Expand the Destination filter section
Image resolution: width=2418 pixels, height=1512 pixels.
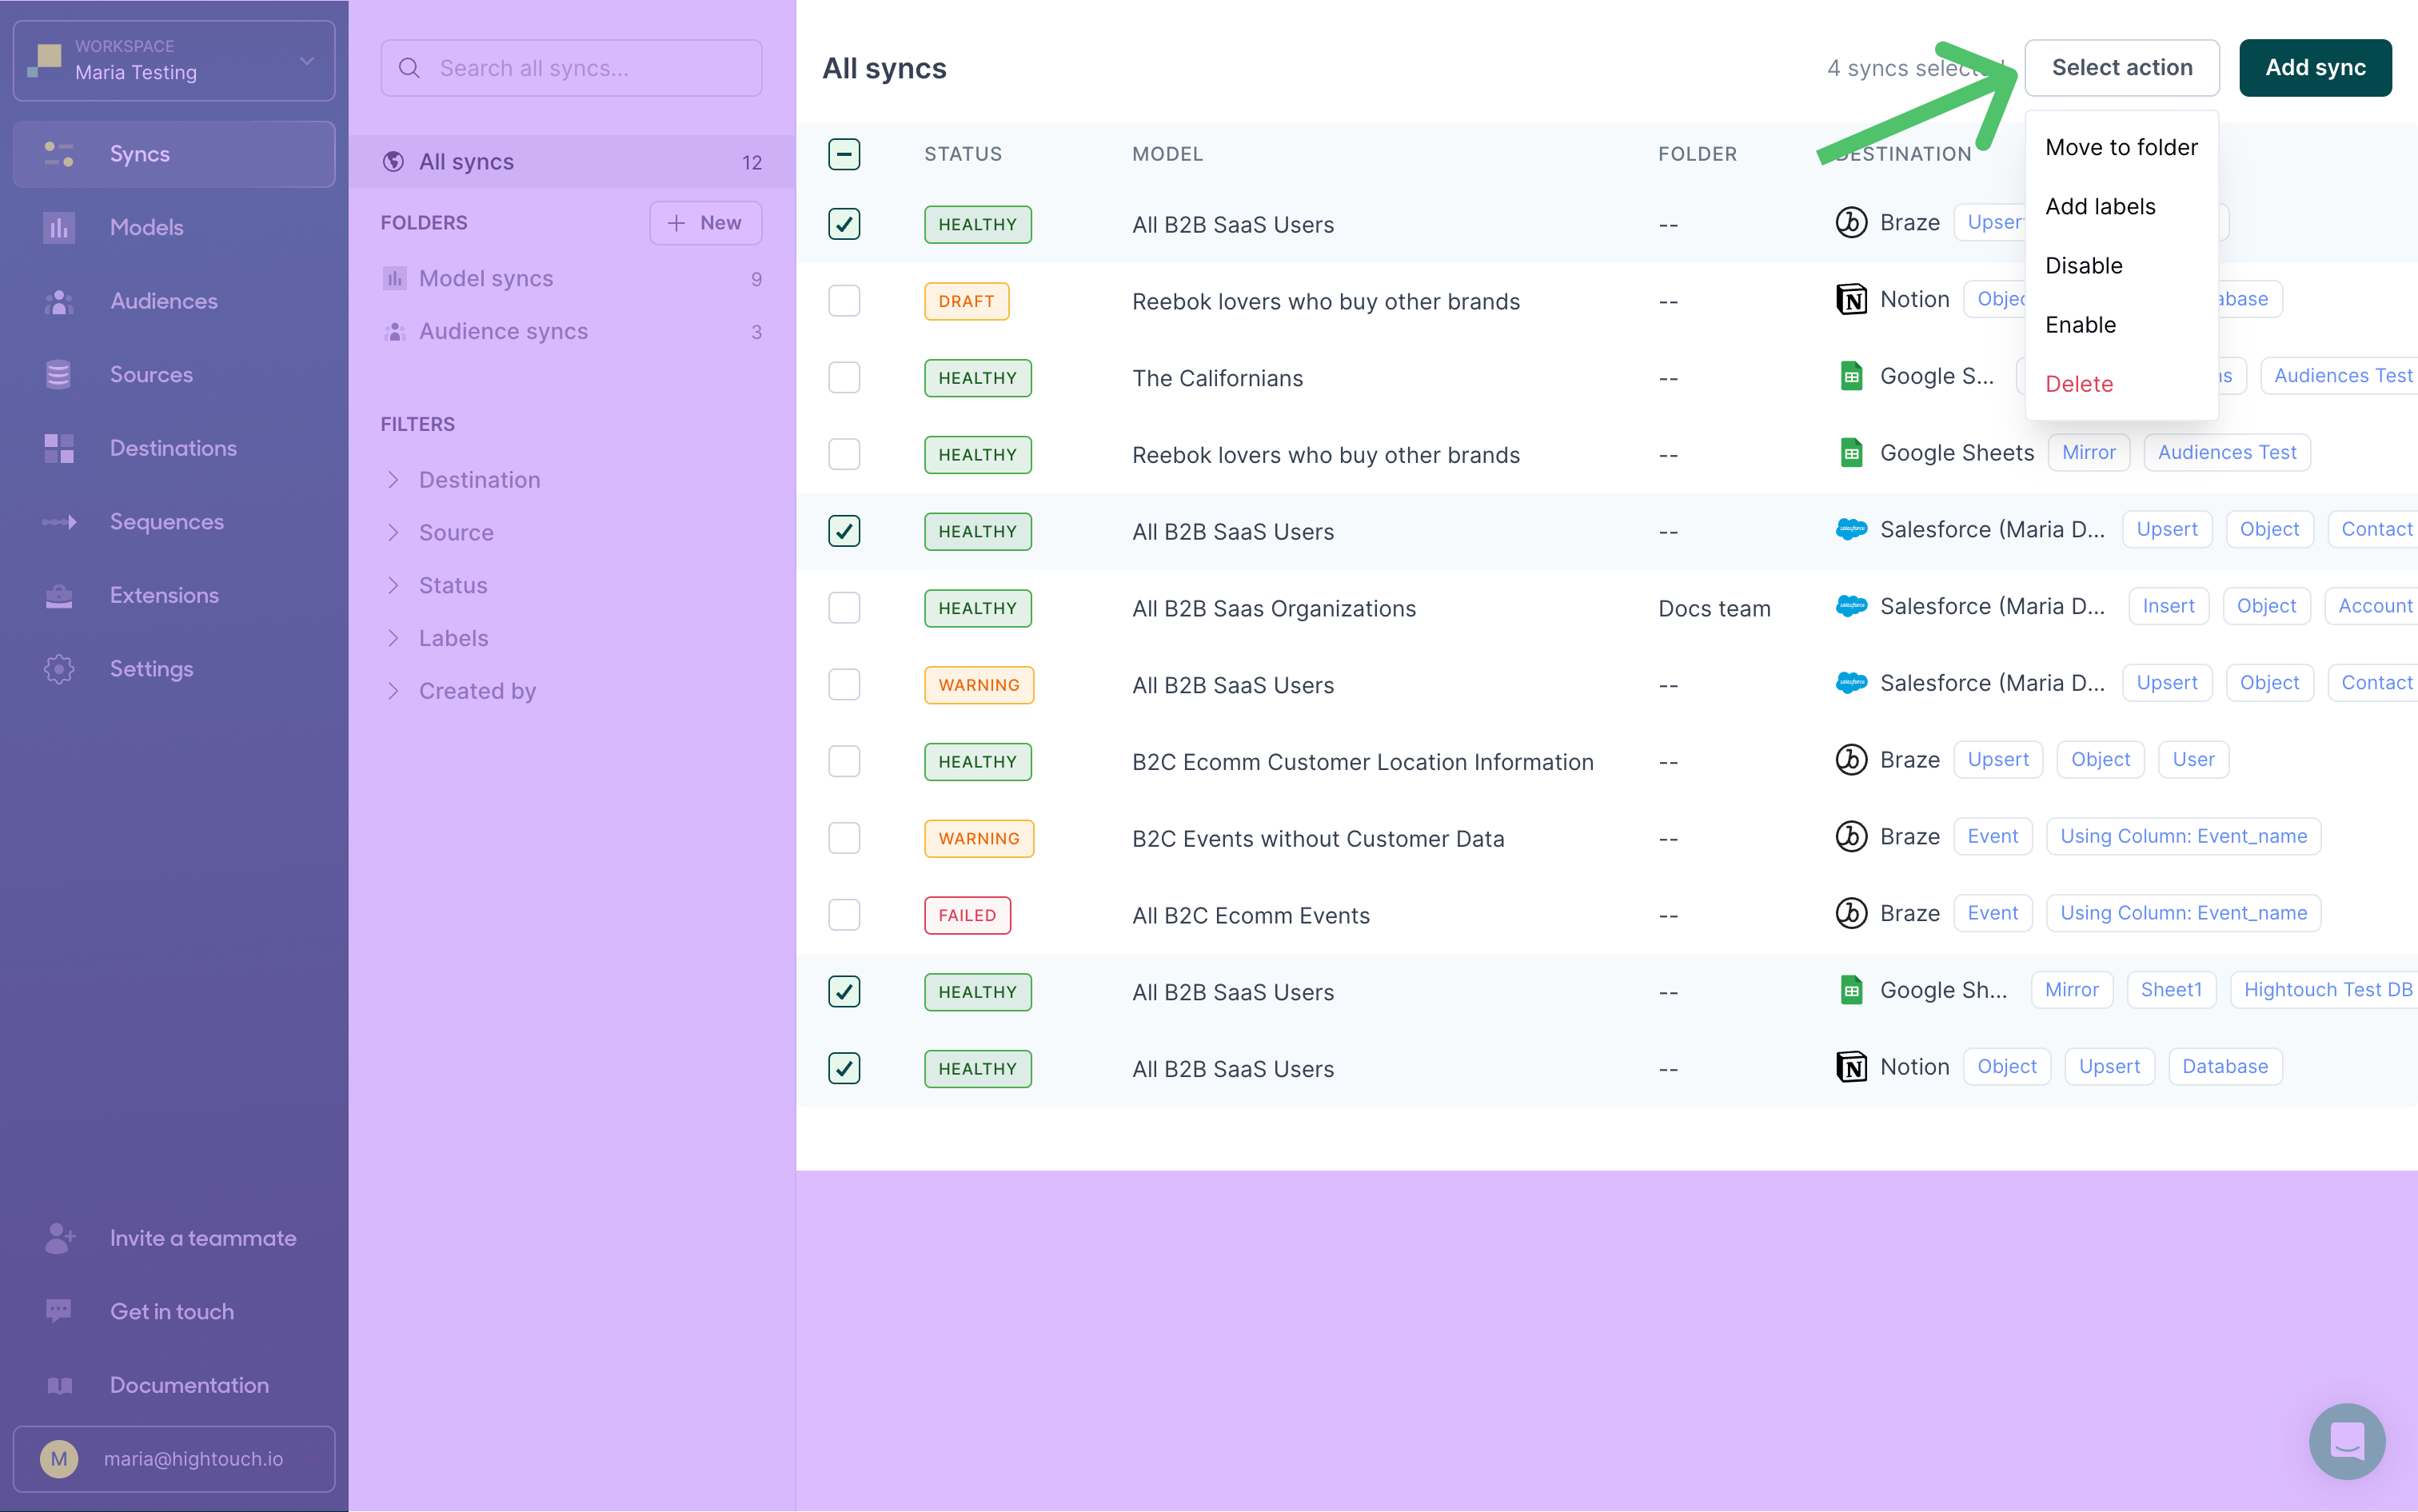pyautogui.click(x=479, y=479)
